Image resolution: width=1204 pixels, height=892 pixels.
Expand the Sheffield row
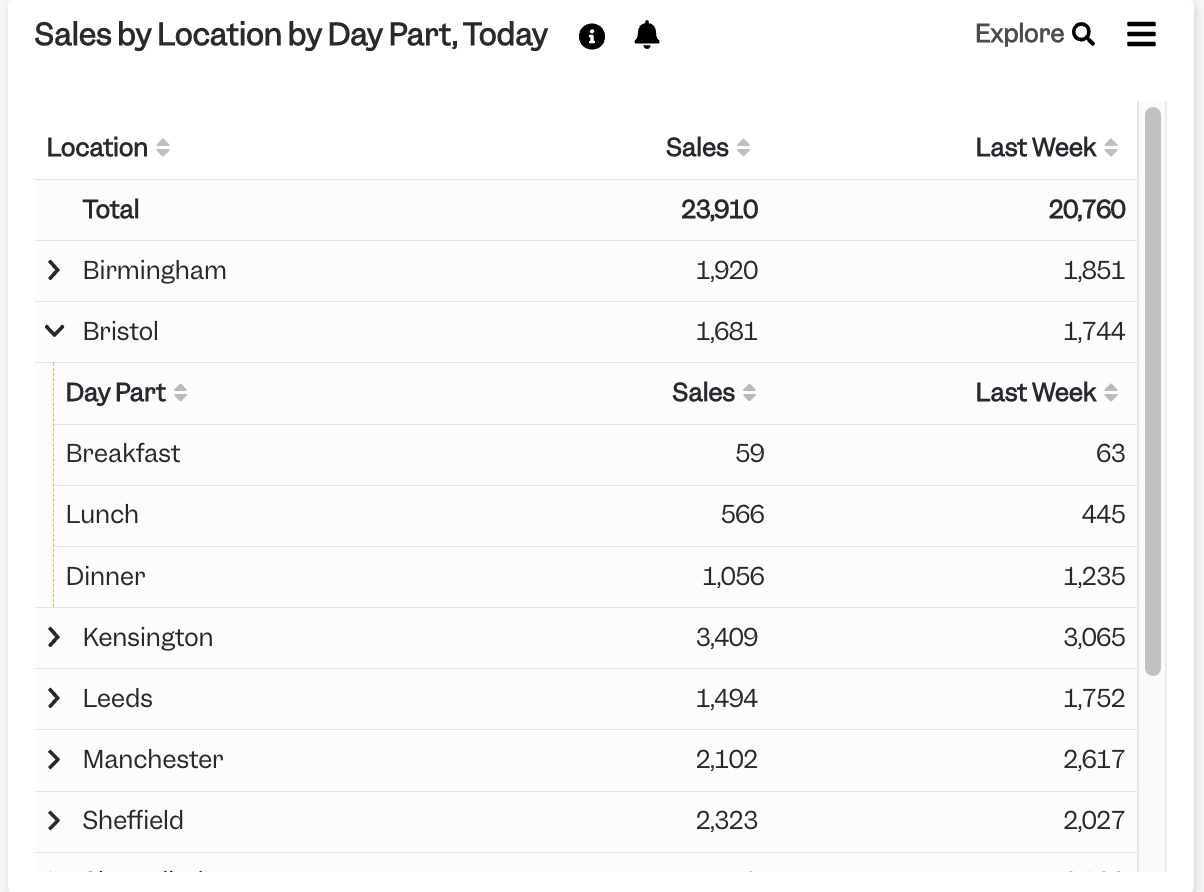55,820
